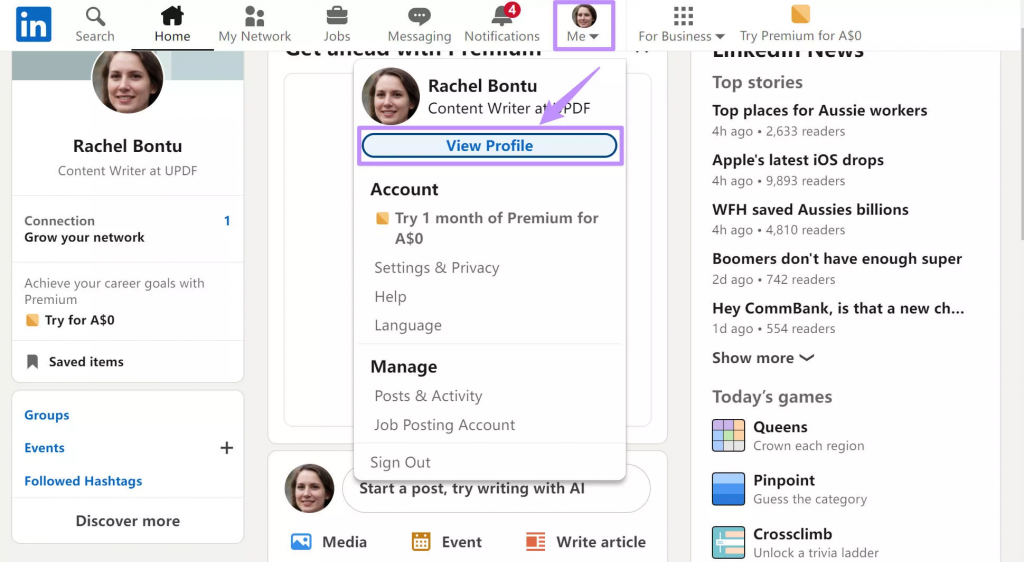Open Events link
The width and height of the screenshot is (1024, 562).
point(44,448)
